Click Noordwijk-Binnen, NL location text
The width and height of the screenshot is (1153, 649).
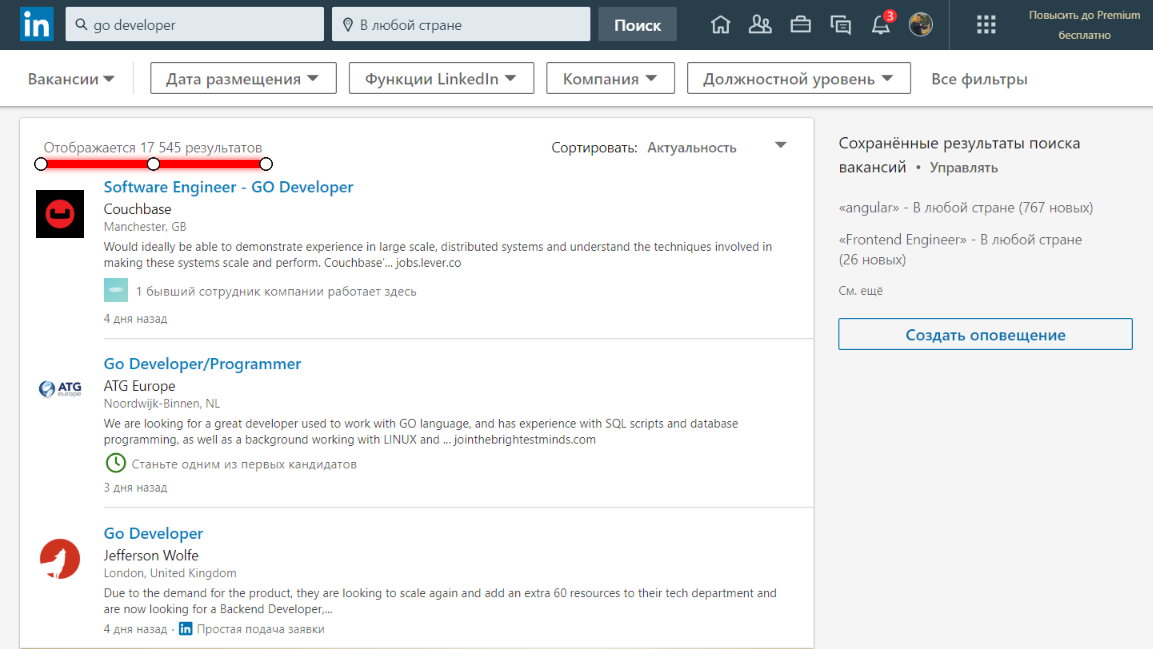point(162,404)
